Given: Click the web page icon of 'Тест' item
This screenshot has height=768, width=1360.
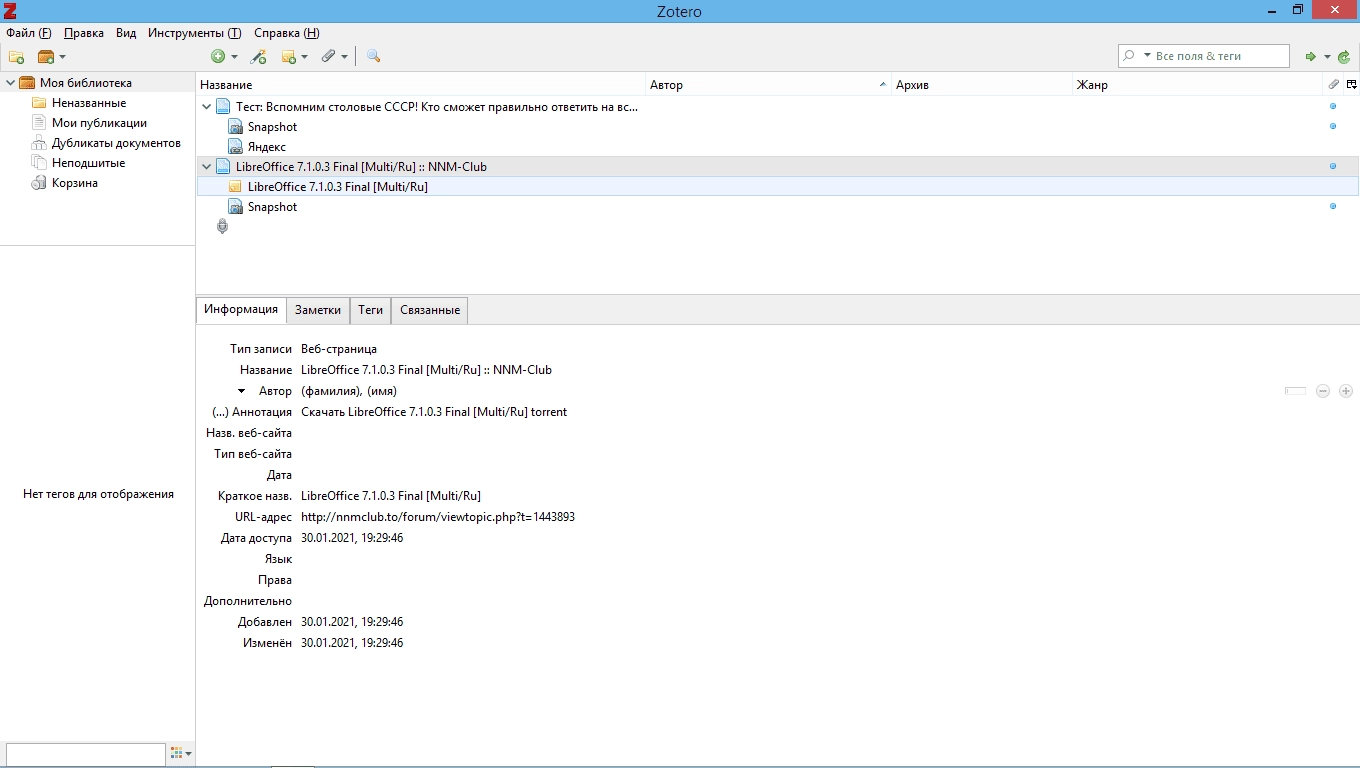Looking at the screenshot, I should [x=224, y=107].
